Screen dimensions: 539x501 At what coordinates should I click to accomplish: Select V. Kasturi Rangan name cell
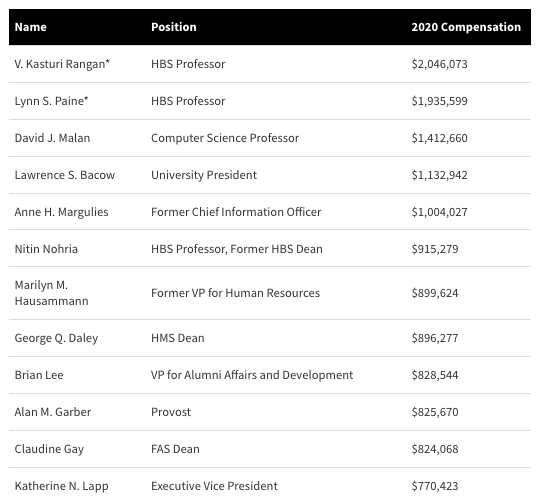[62, 64]
